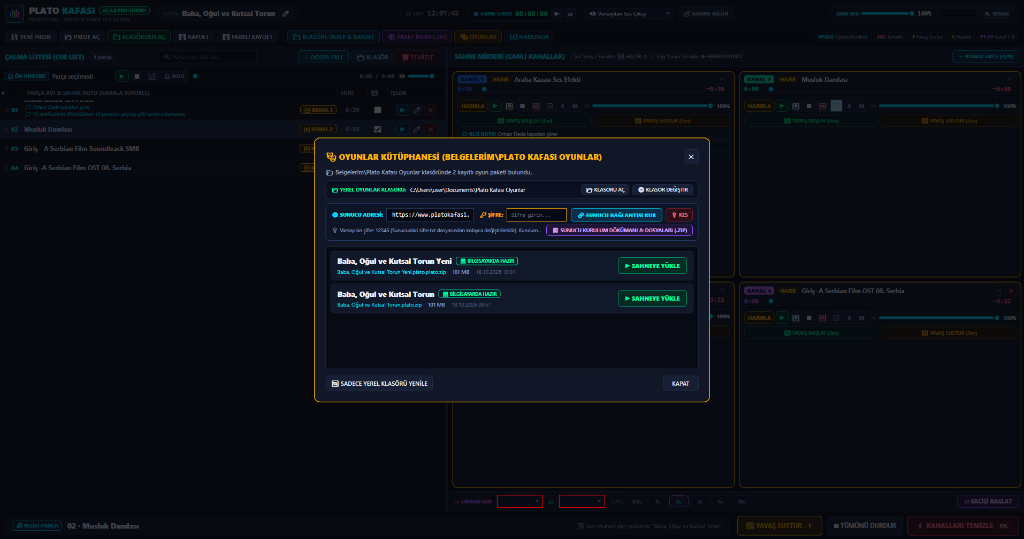Image resolution: width=1024 pixels, height=539 pixels.
Task: Close the Oyunlar Kütüphanesi dialog with X
Action: click(691, 157)
